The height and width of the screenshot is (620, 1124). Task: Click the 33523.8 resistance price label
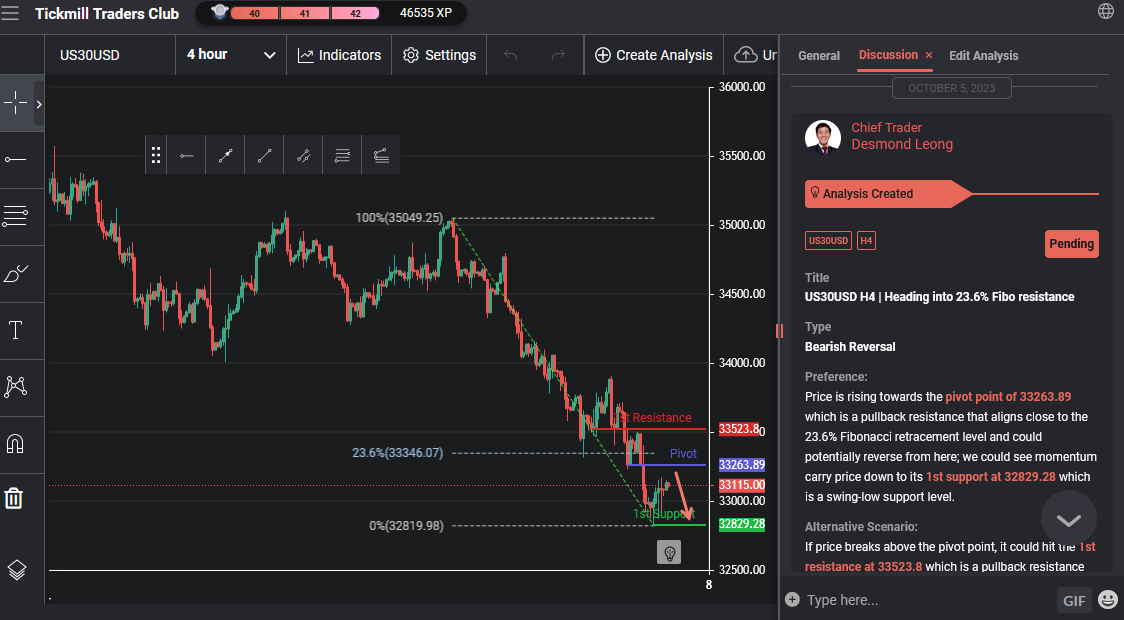click(x=738, y=429)
